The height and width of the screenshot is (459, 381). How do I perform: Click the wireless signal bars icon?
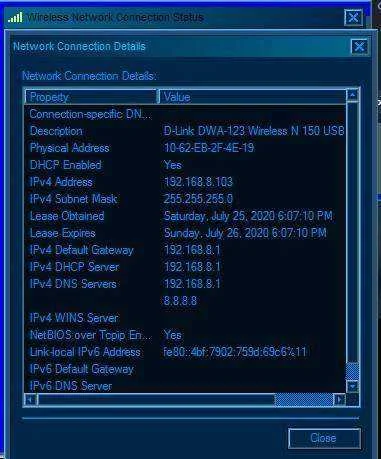point(15,17)
